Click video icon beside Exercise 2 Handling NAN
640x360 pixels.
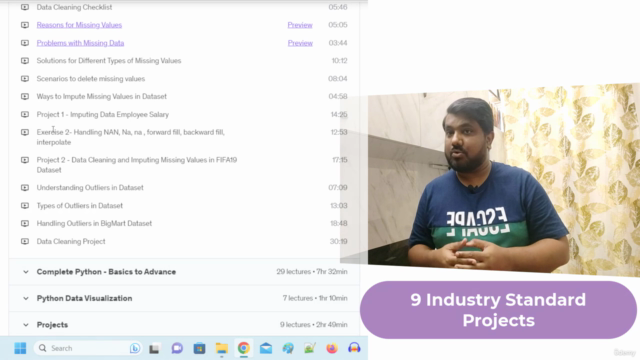pos(25,132)
